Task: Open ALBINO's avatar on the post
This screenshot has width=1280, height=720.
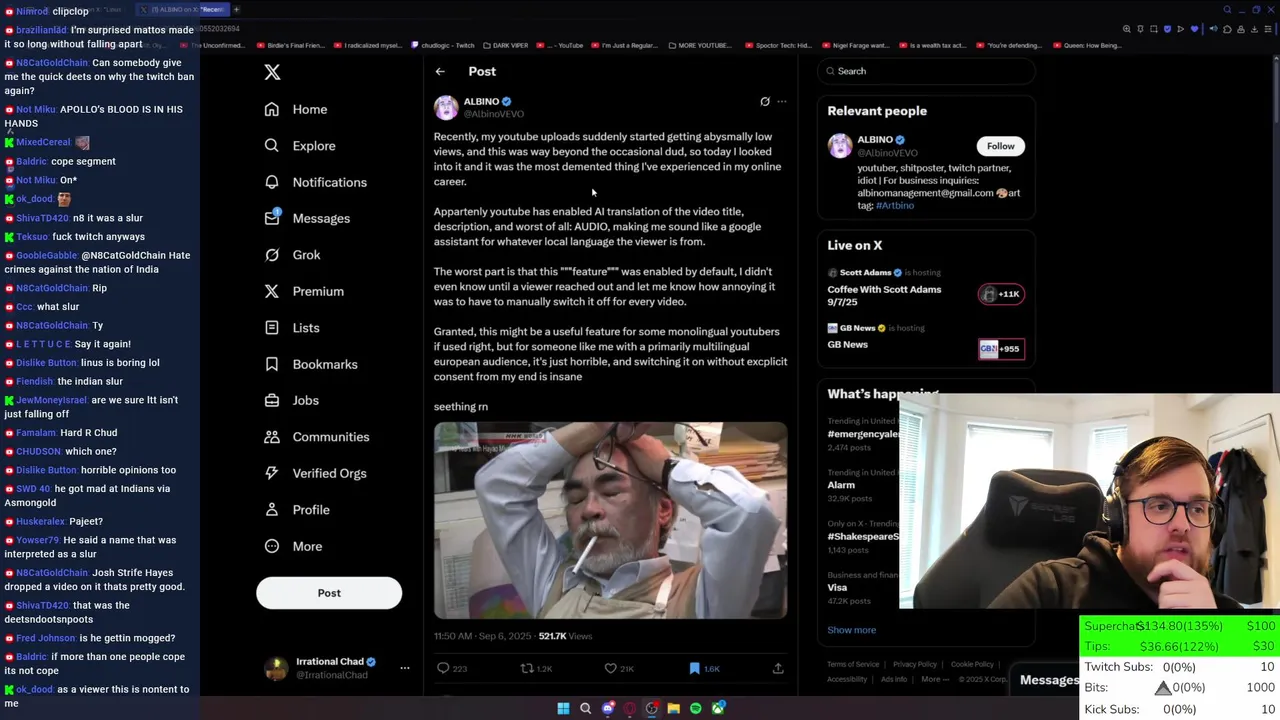Action: [x=446, y=107]
